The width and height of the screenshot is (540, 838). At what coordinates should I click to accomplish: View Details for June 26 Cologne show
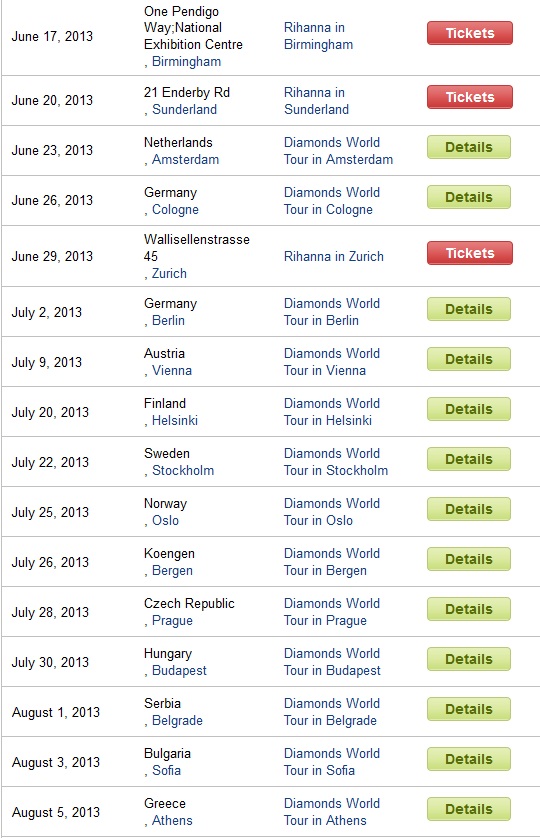click(469, 197)
